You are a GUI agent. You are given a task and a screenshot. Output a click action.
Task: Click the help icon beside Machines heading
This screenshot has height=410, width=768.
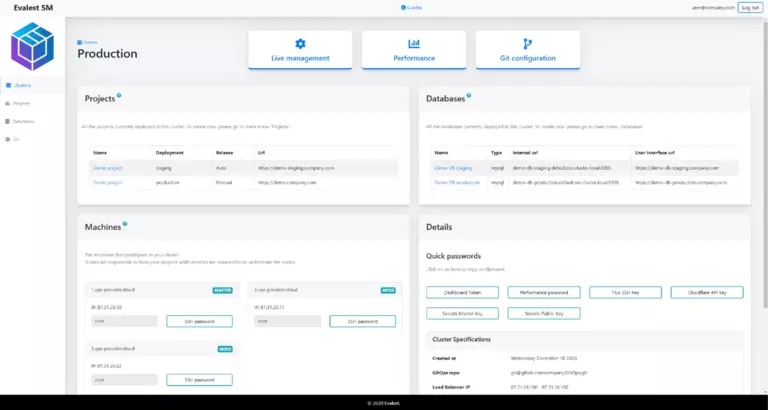[125, 224]
